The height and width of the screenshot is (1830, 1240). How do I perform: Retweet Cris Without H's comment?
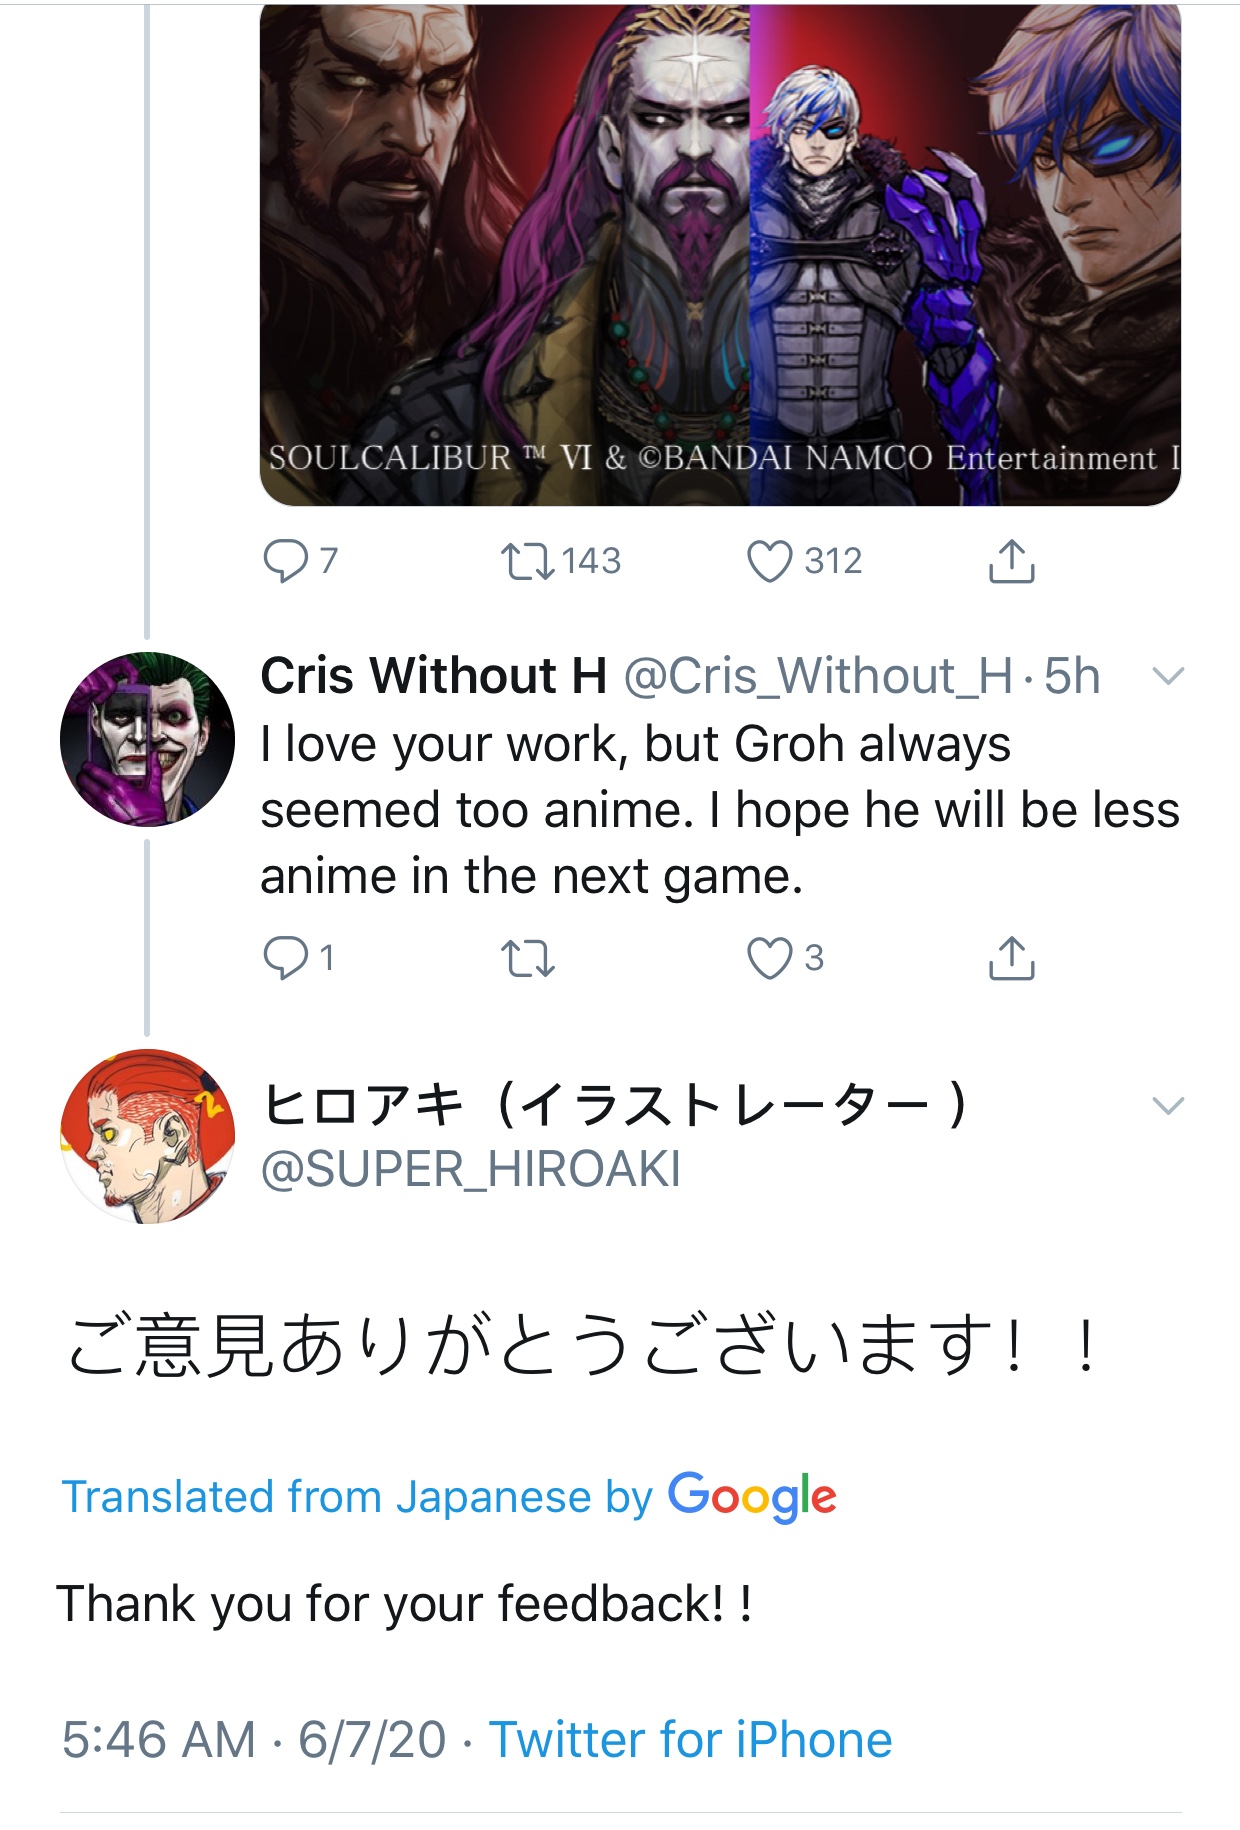tap(527, 958)
